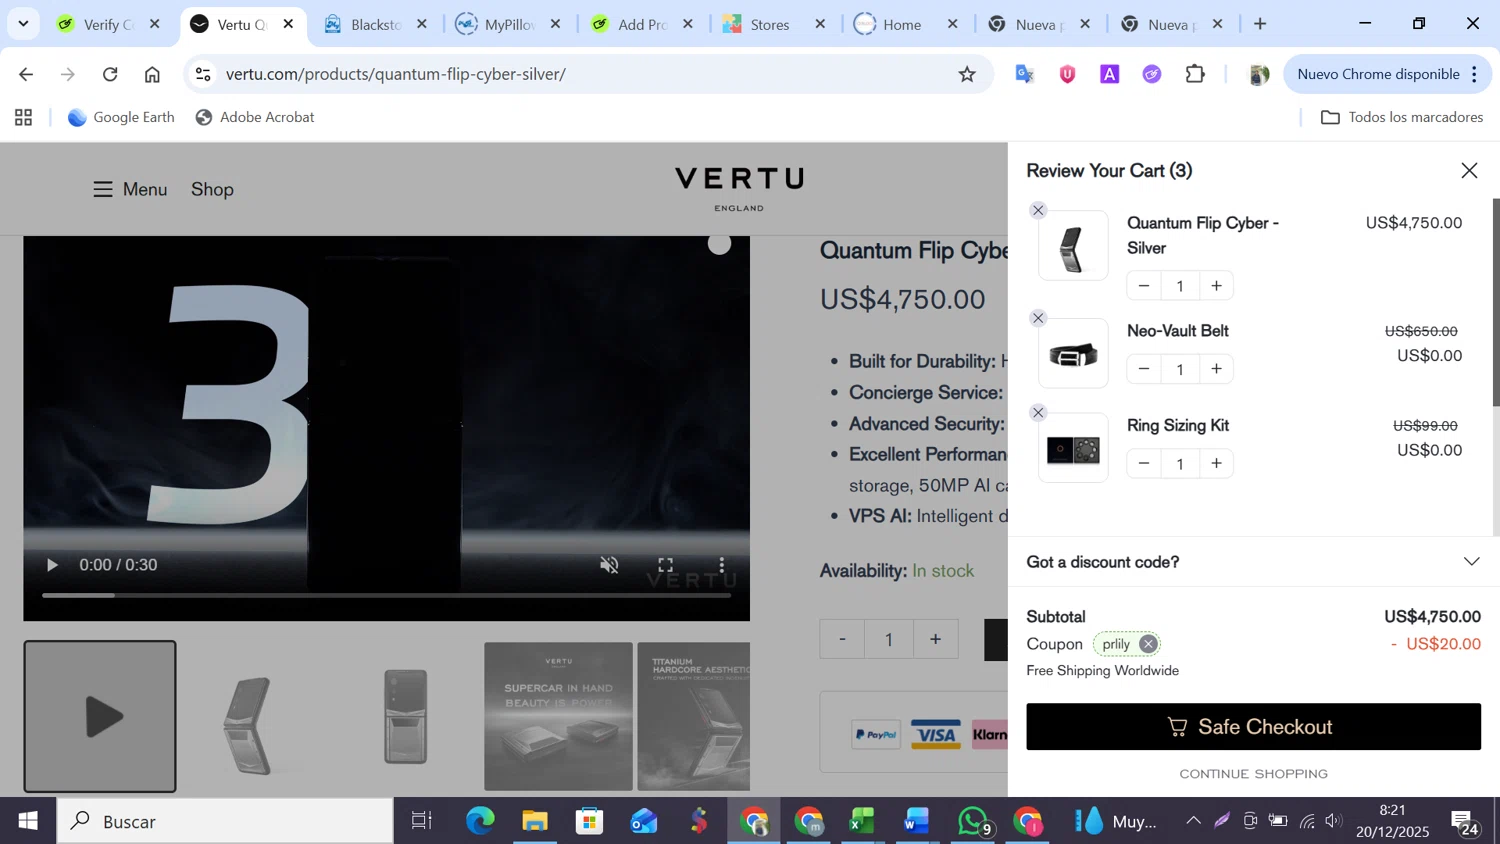
Task: Play the product video
Action: [x=52, y=565]
